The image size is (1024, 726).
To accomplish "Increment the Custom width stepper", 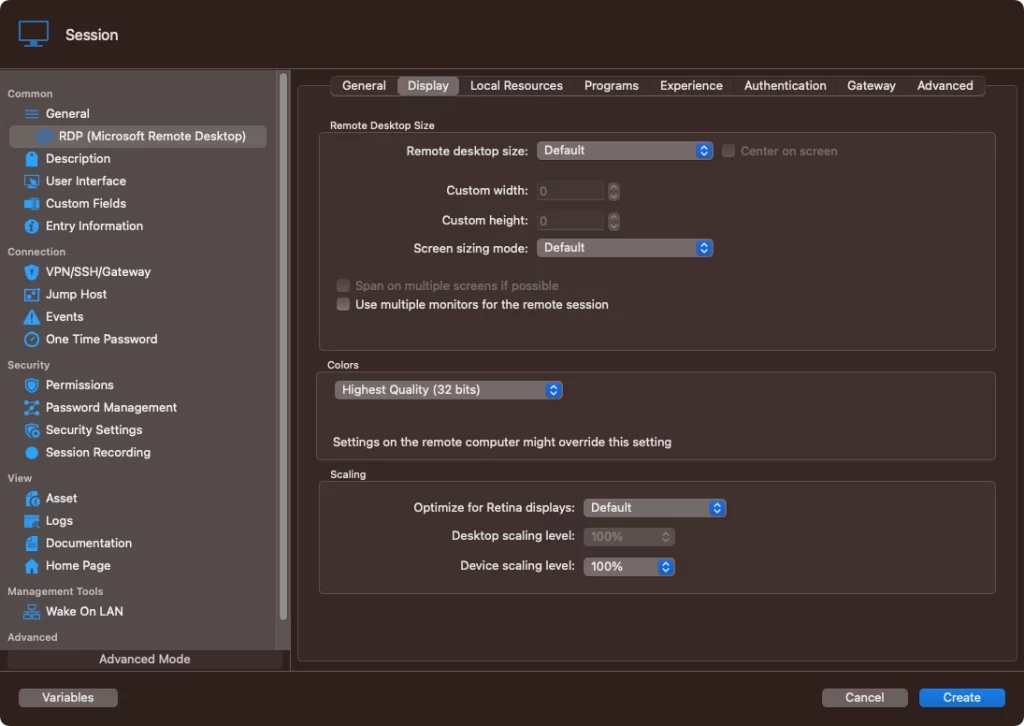I will pos(614,188).
